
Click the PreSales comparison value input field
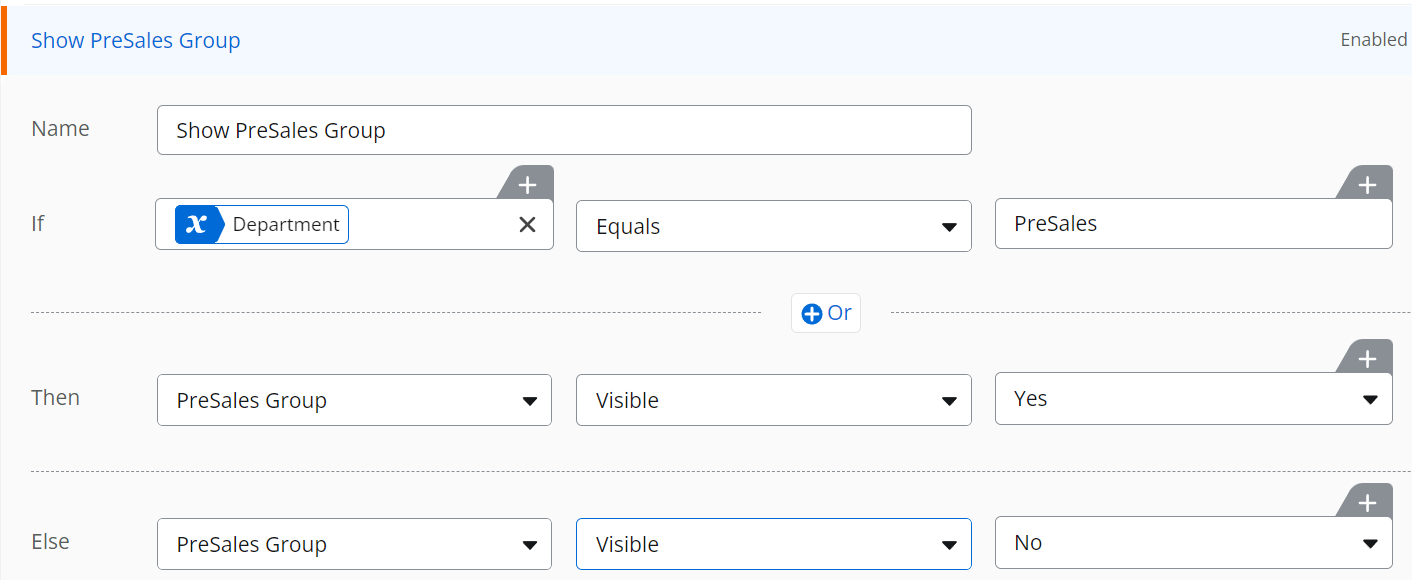tap(1194, 223)
